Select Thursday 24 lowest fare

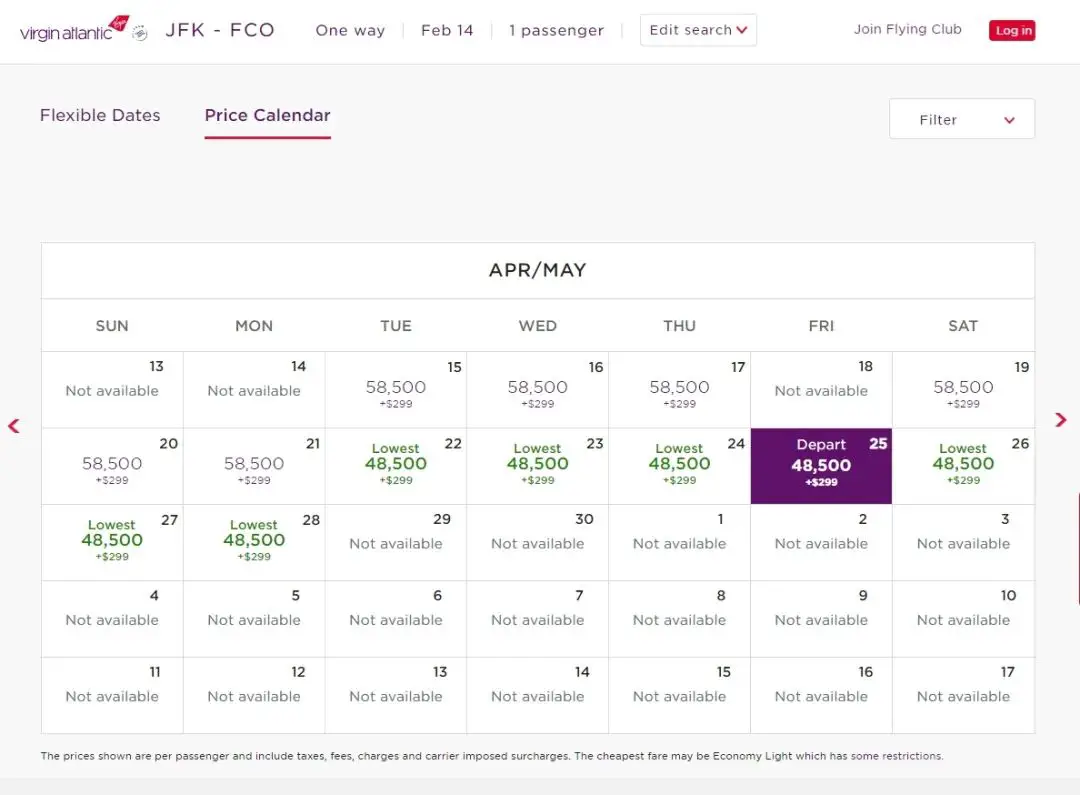pyautogui.click(x=679, y=466)
